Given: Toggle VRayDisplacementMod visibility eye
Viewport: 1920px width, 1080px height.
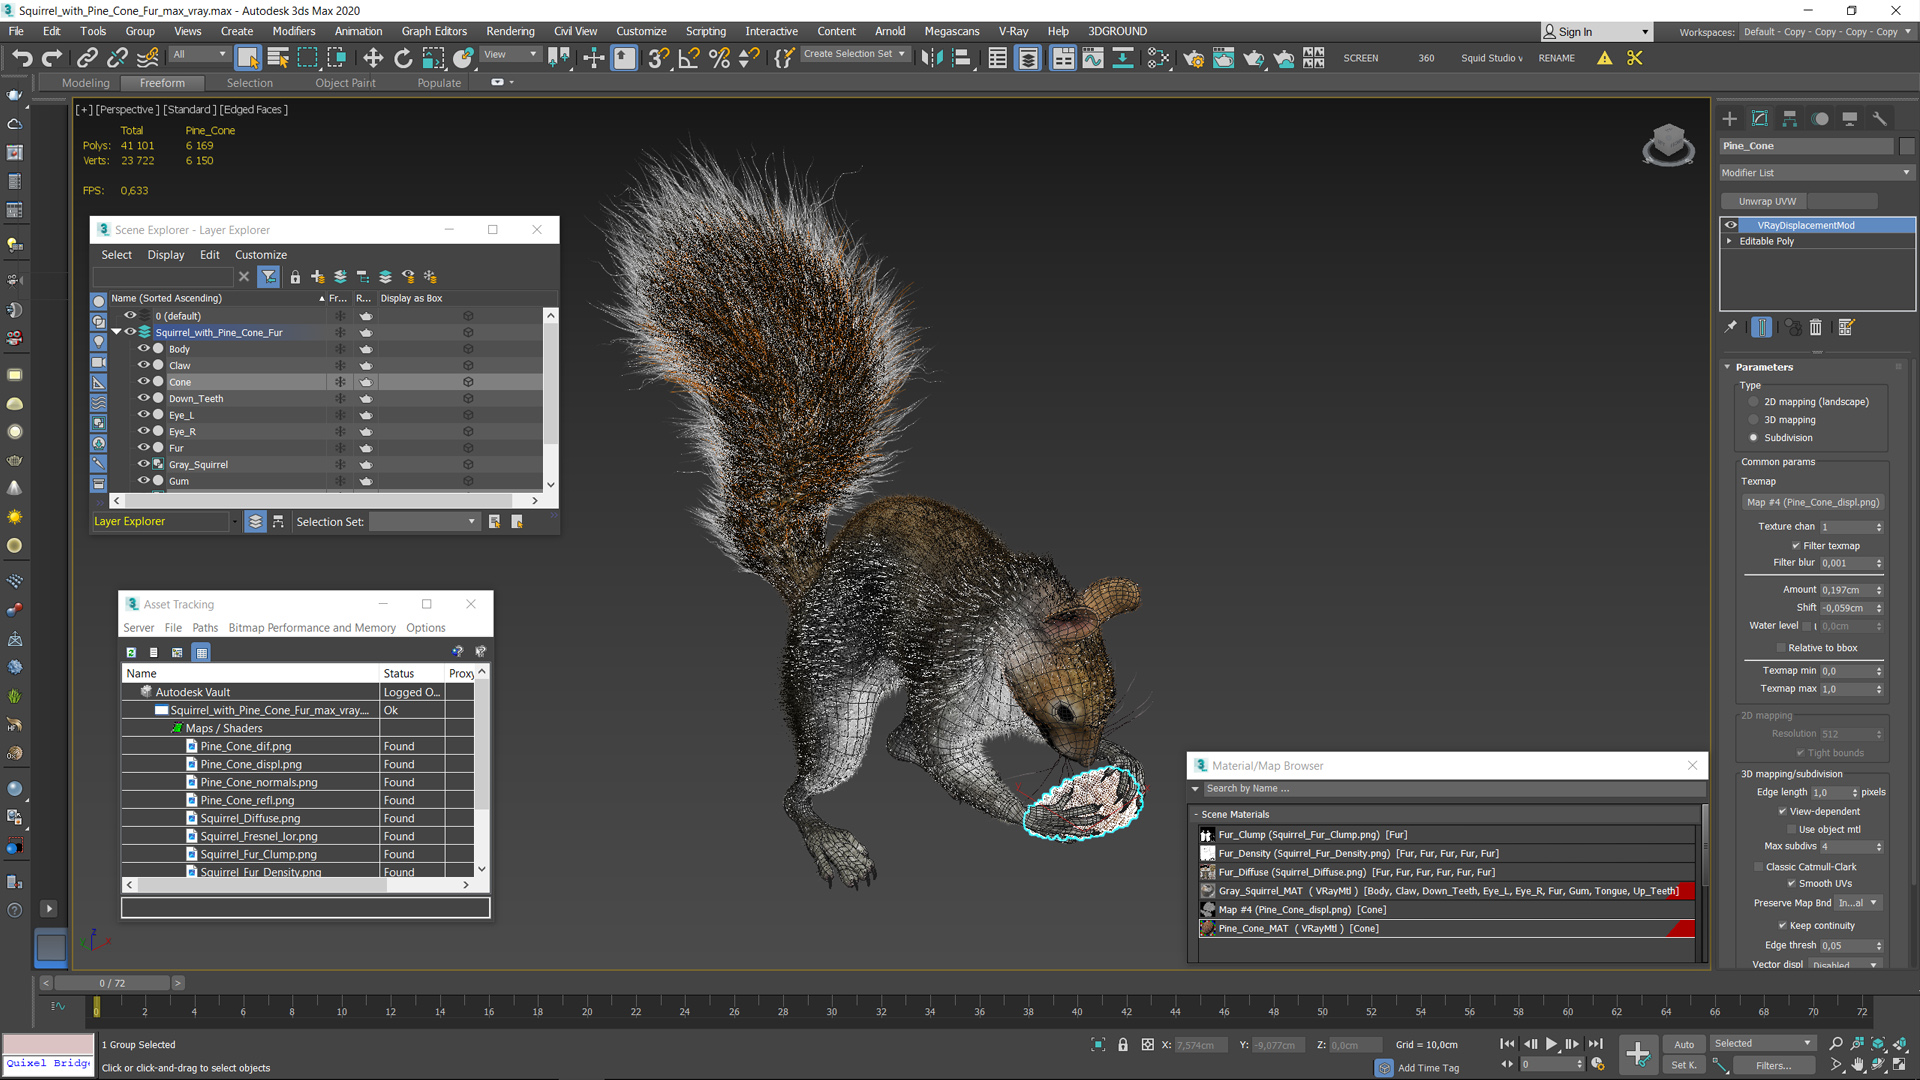Looking at the screenshot, I should tap(1731, 225).
